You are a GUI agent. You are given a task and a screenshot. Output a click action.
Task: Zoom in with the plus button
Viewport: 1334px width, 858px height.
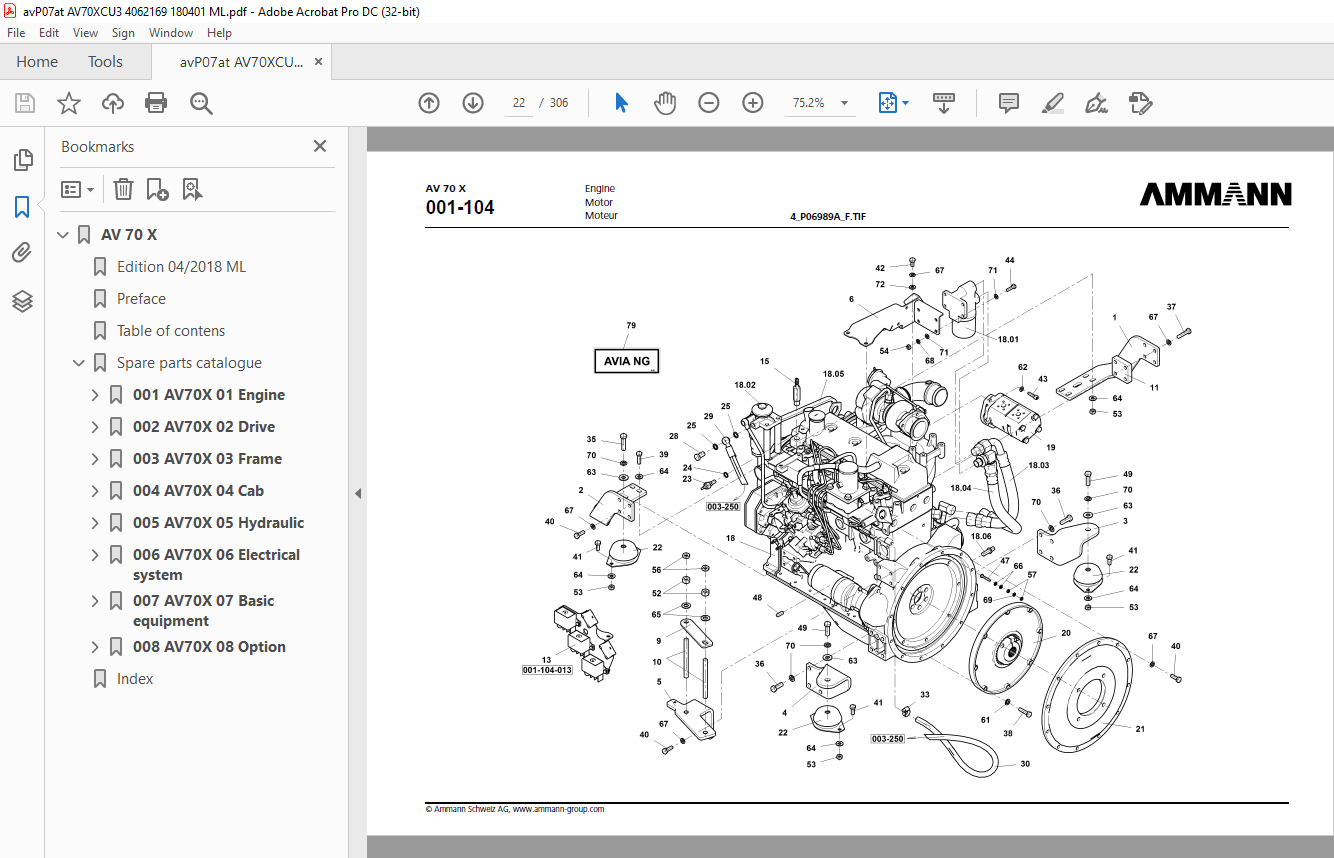point(753,103)
